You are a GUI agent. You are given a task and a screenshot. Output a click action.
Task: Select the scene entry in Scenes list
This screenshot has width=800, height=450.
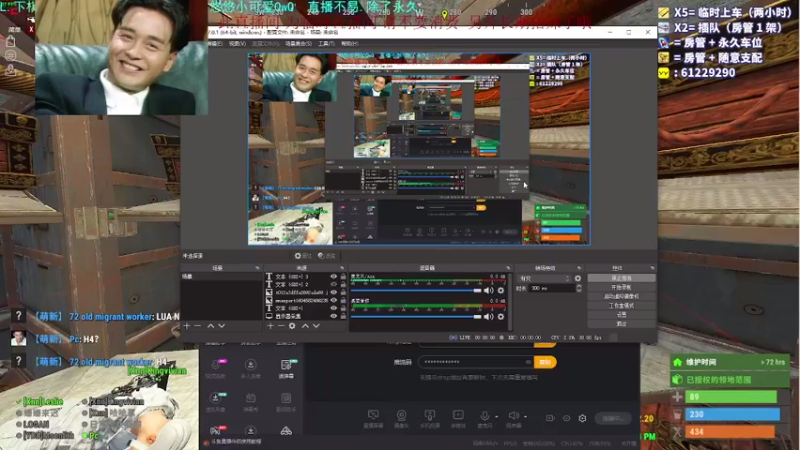(x=221, y=277)
